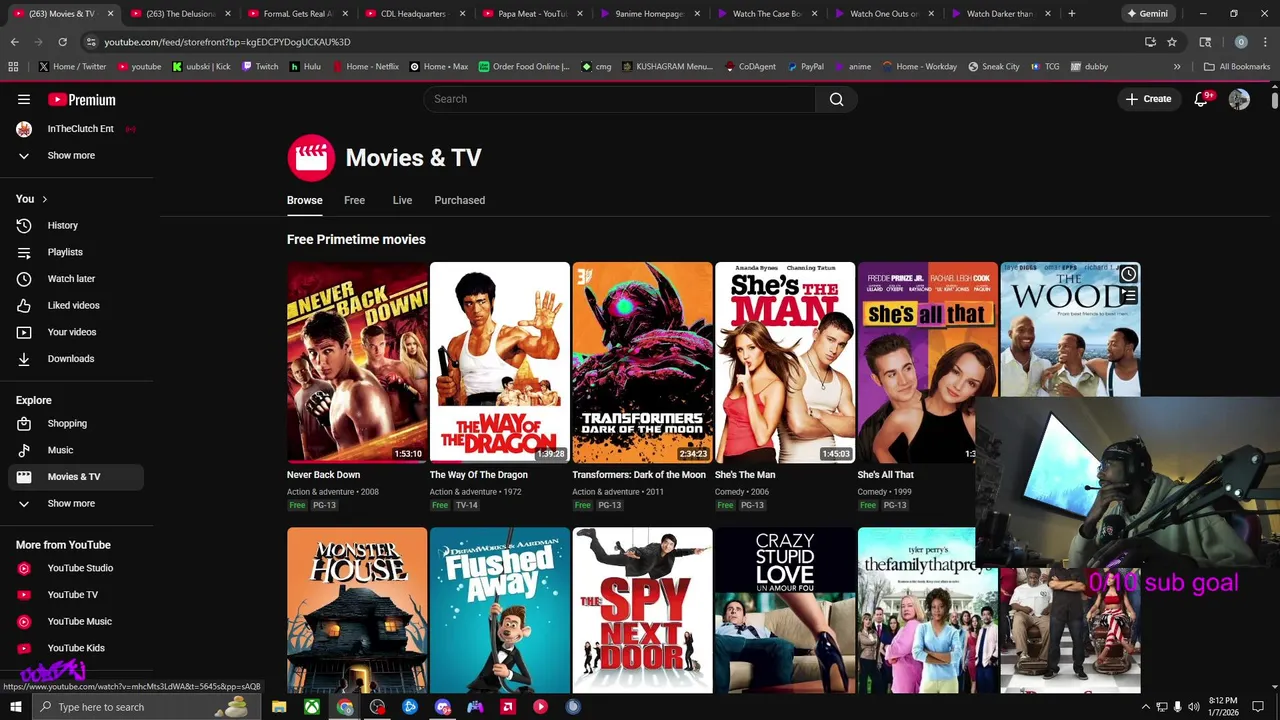Click the Shopping bag icon
Screen dimensions: 1280x720
pos(24,424)
